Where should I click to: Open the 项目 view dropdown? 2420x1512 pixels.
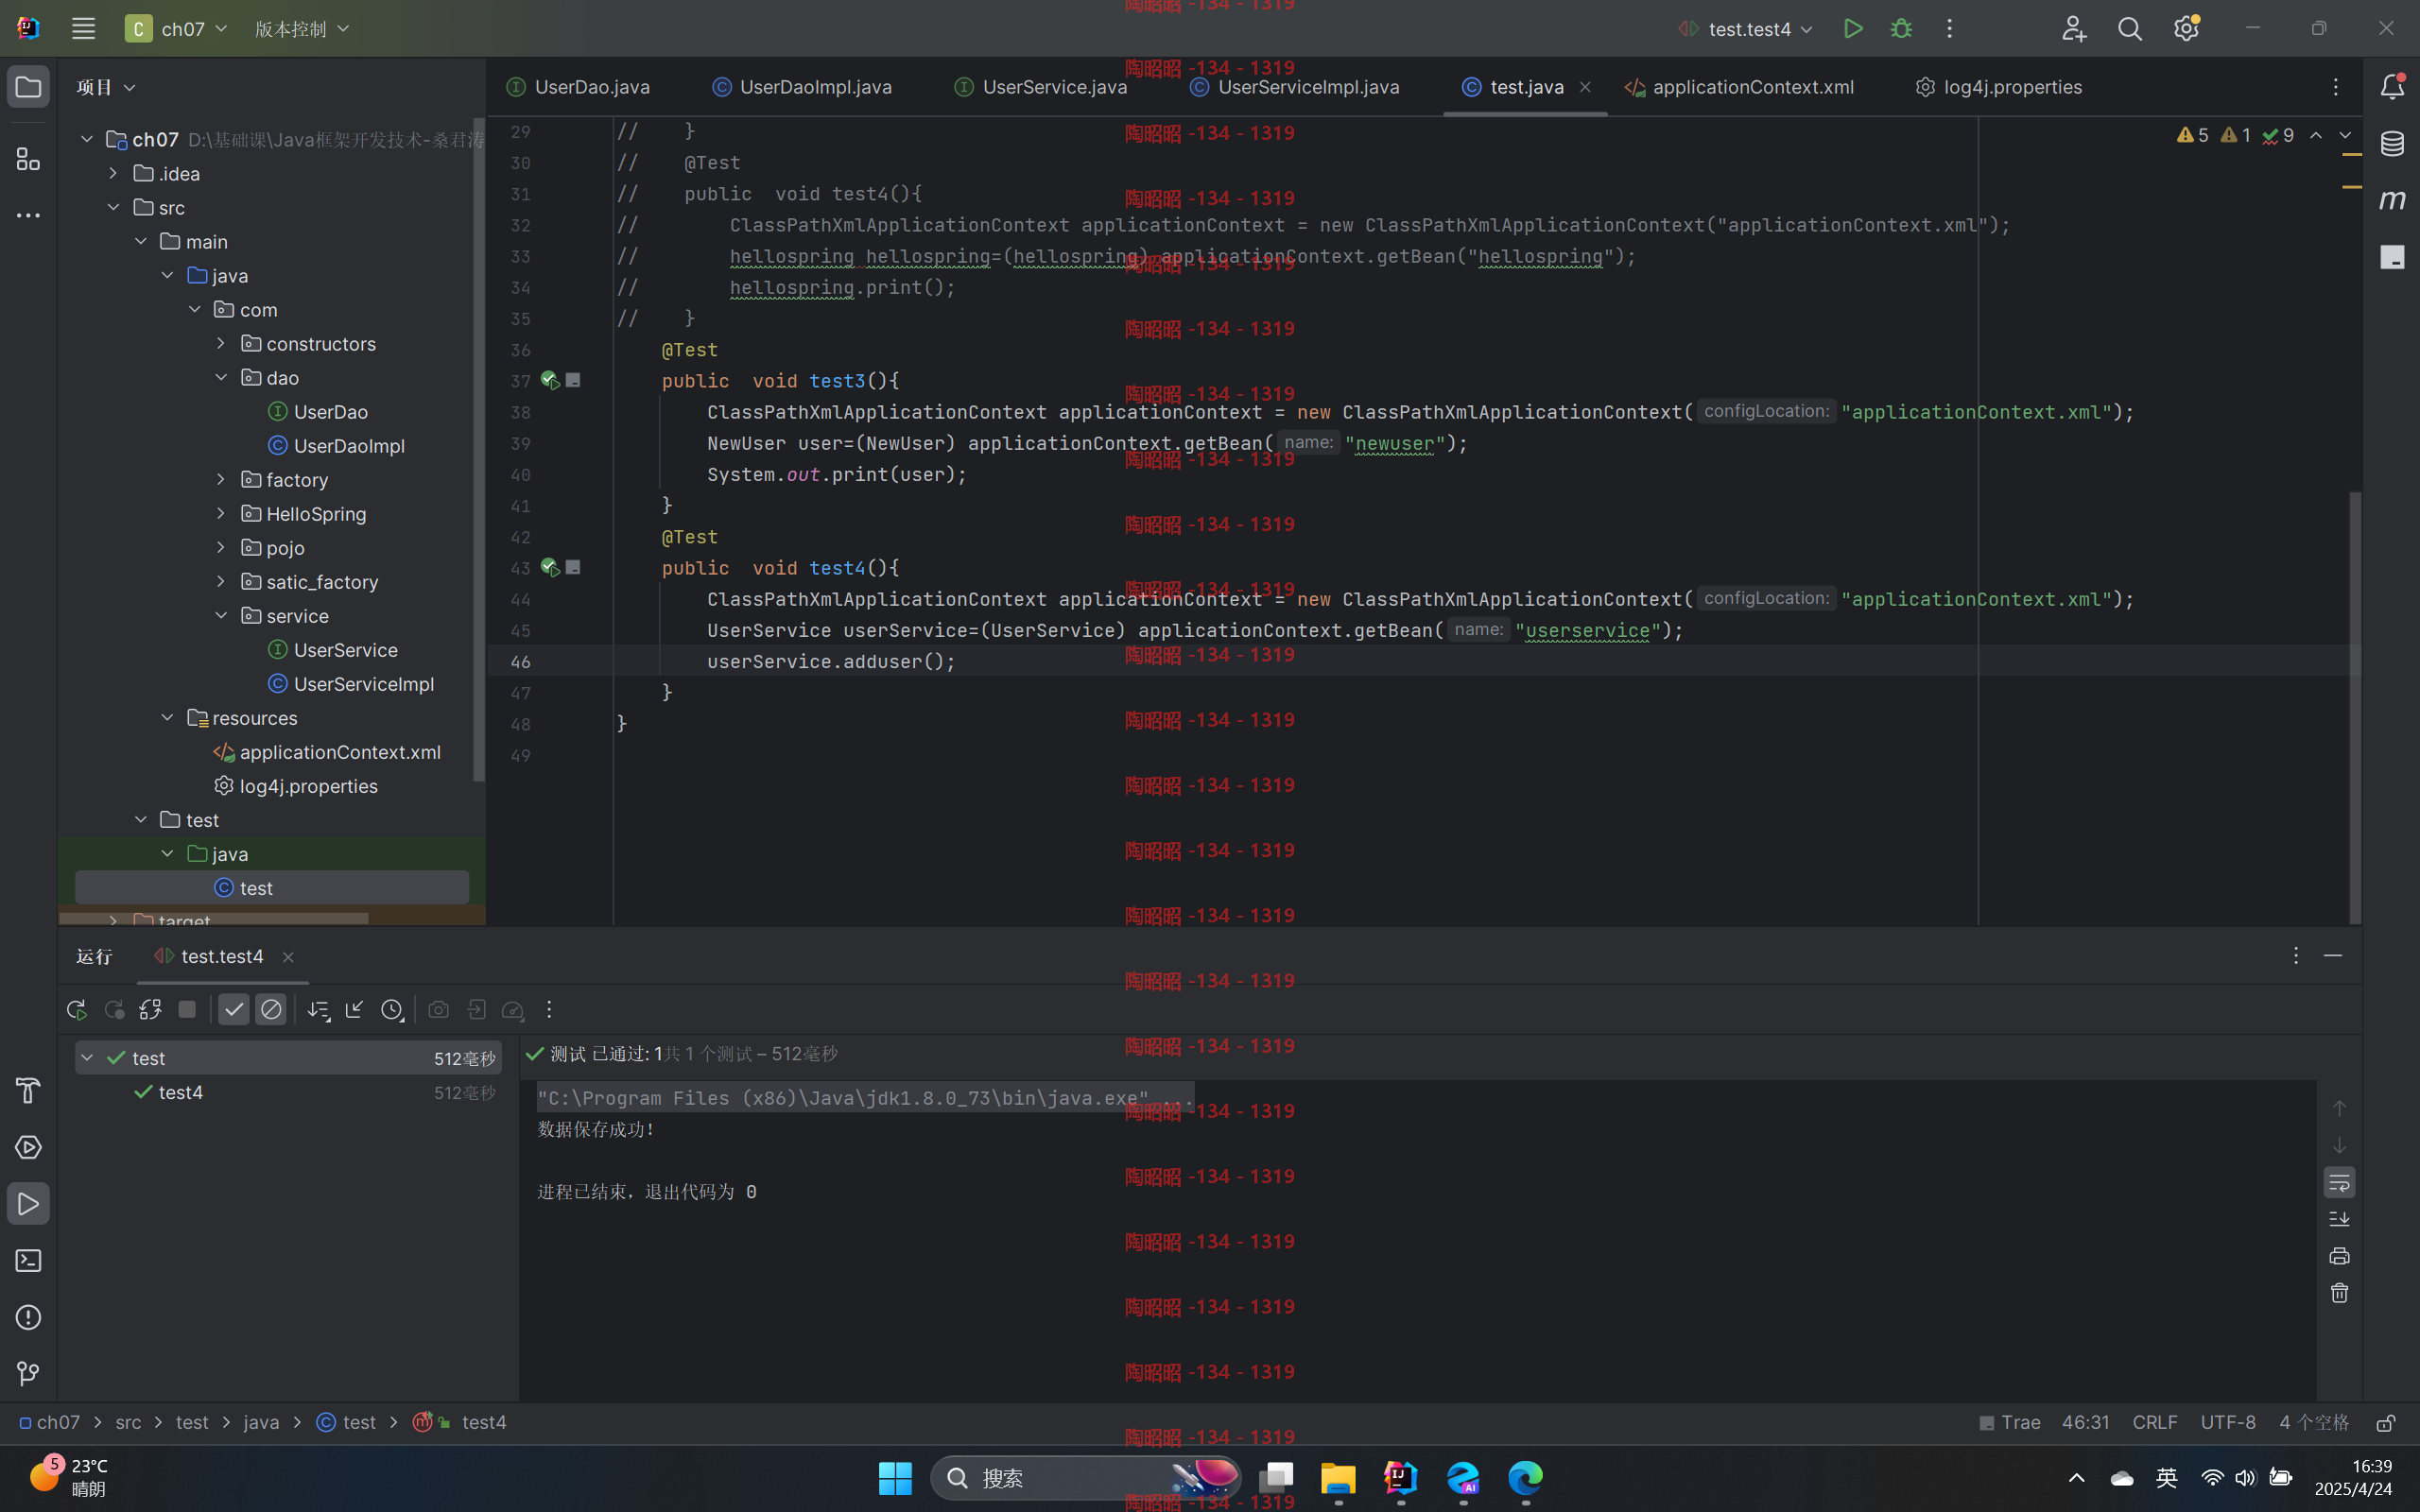click(105, 87)
